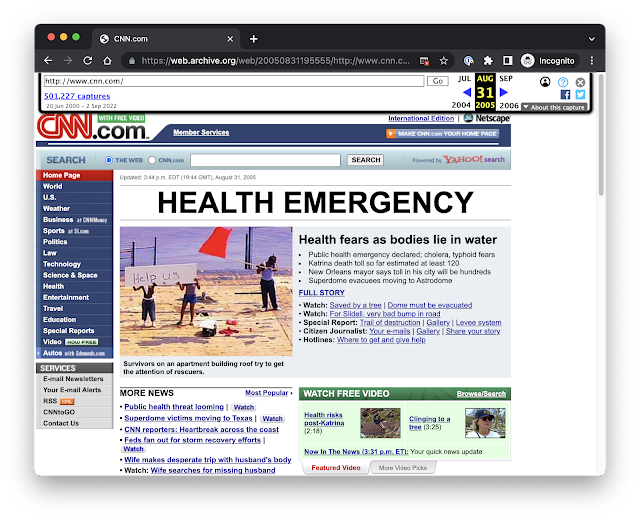640x521 pixels.
Task: Close the CNN.com tab
Action: tap(230, 39)
